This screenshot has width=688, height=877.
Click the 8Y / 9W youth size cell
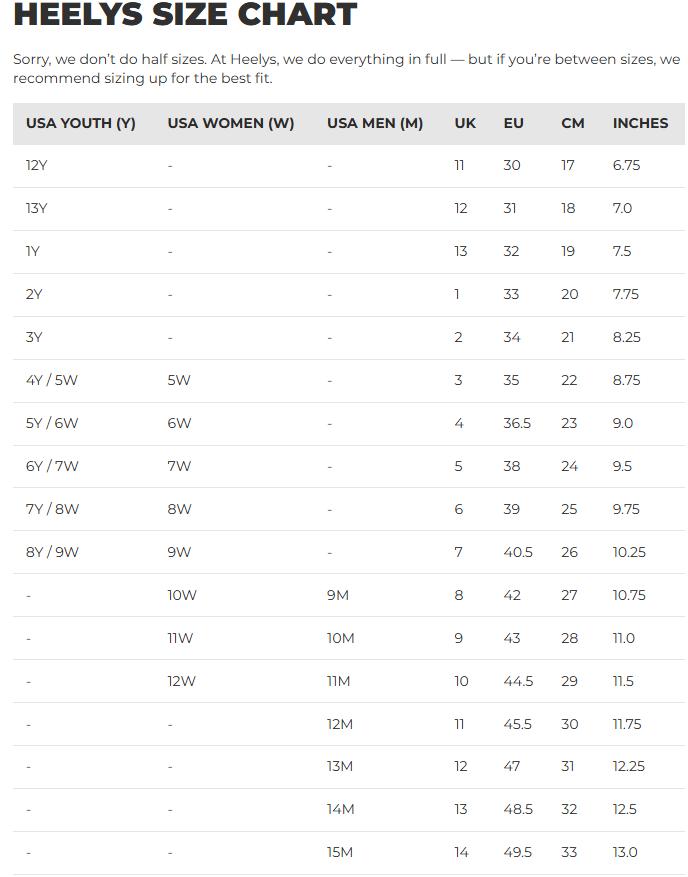tap(52, 552)
